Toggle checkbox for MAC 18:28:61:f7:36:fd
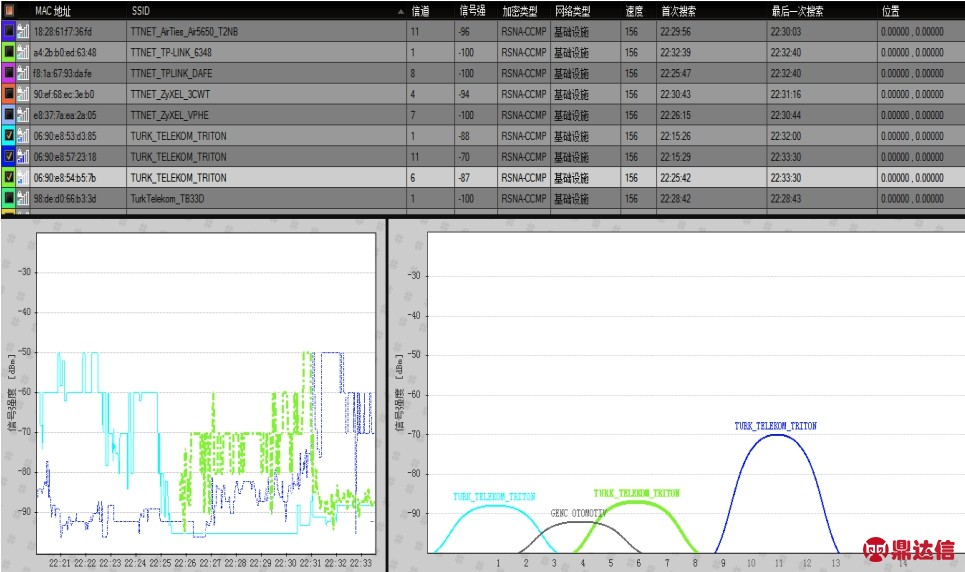The image size is (965, 572). click(9, 31)
